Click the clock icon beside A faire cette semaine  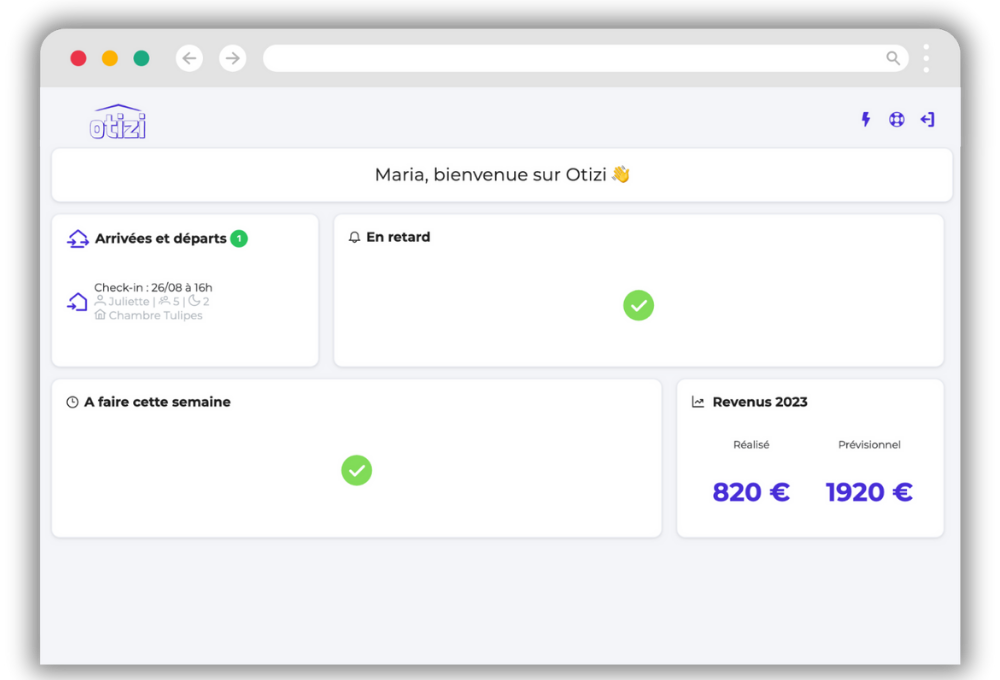tap(73, 402)
